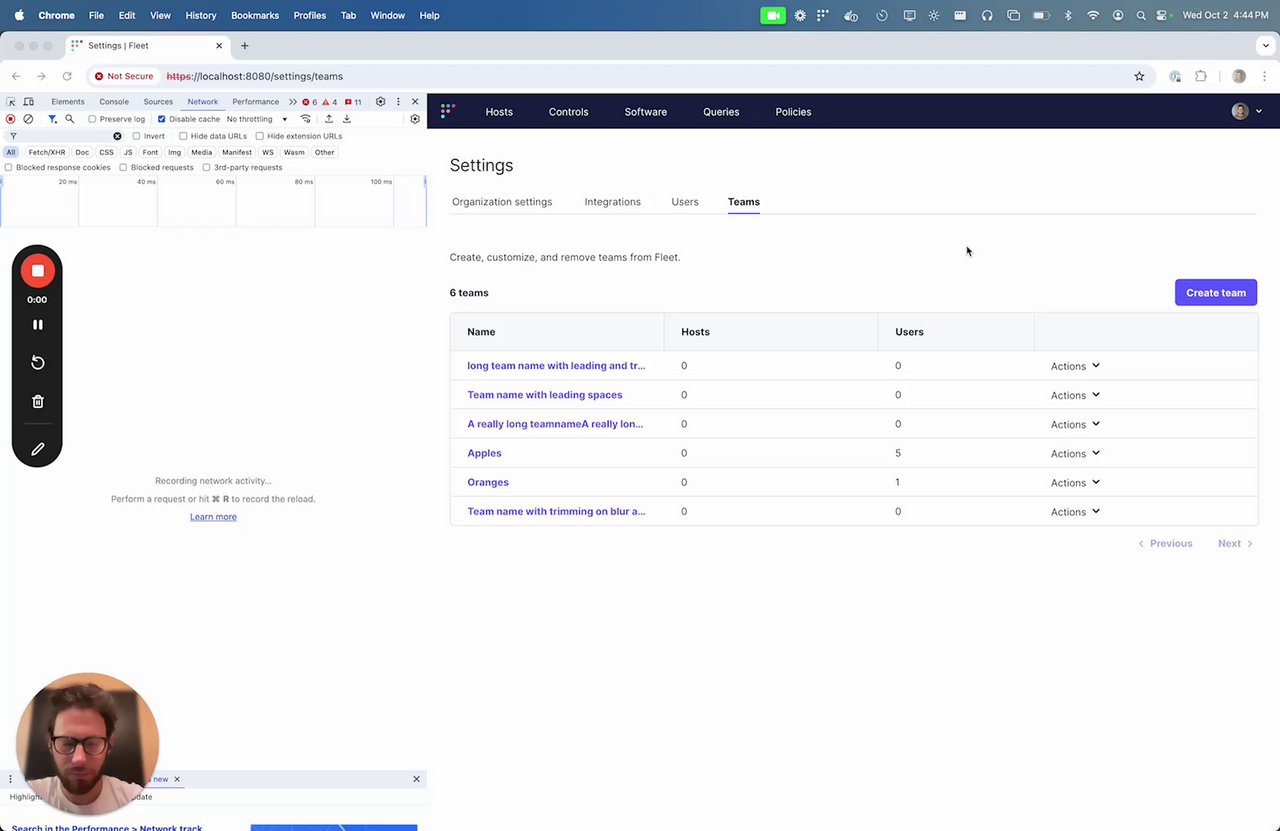Screen dimensions: 1280x831
Task: Switch to the Users tab
Action: (x=685, y=202)
